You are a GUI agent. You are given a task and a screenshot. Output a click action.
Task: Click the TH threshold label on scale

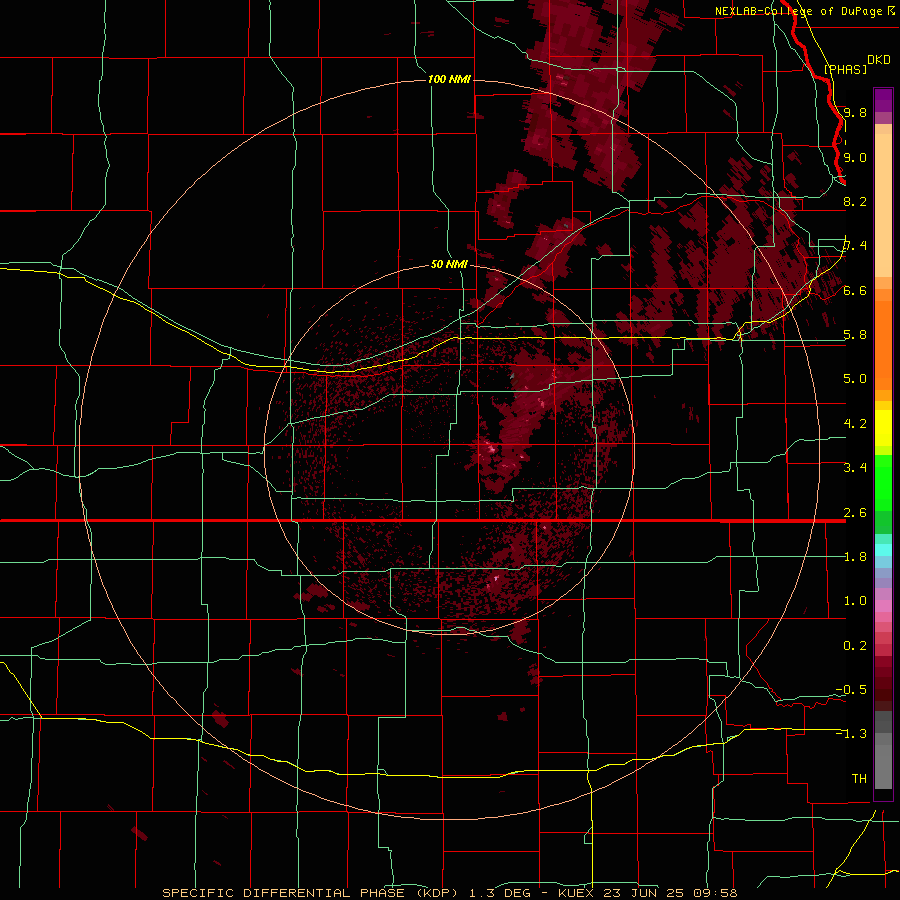tap(859, 779)
